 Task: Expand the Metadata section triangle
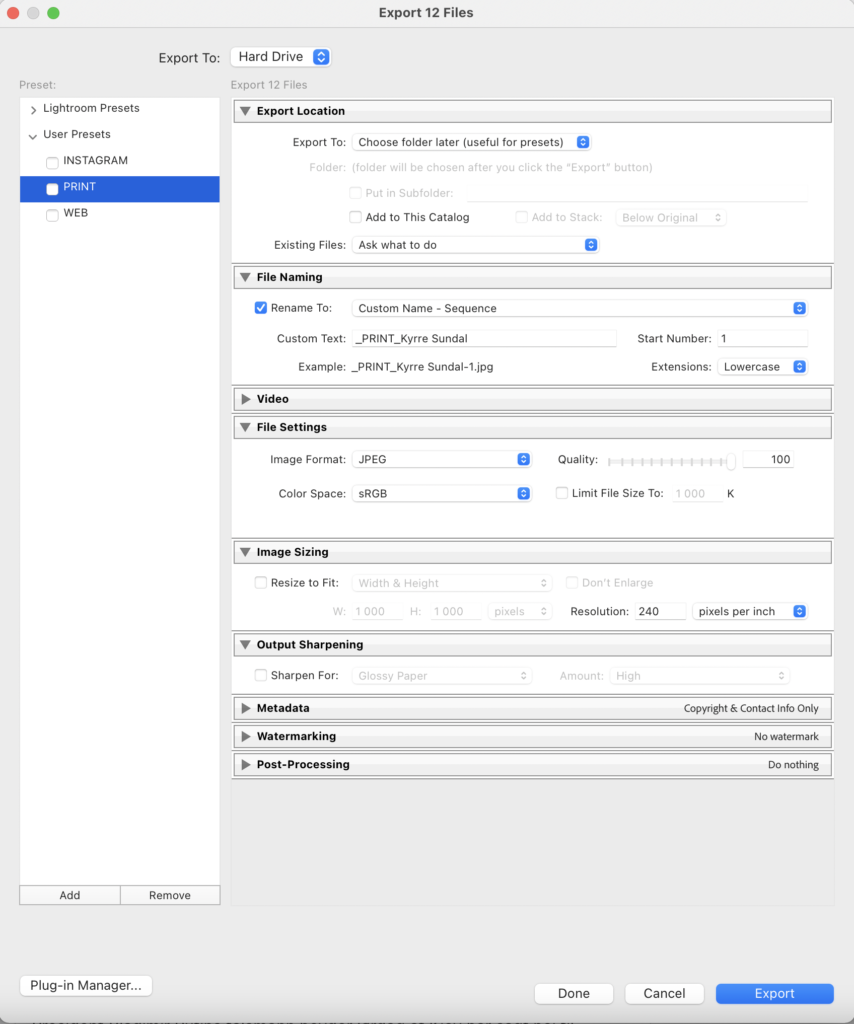(245, 708)
